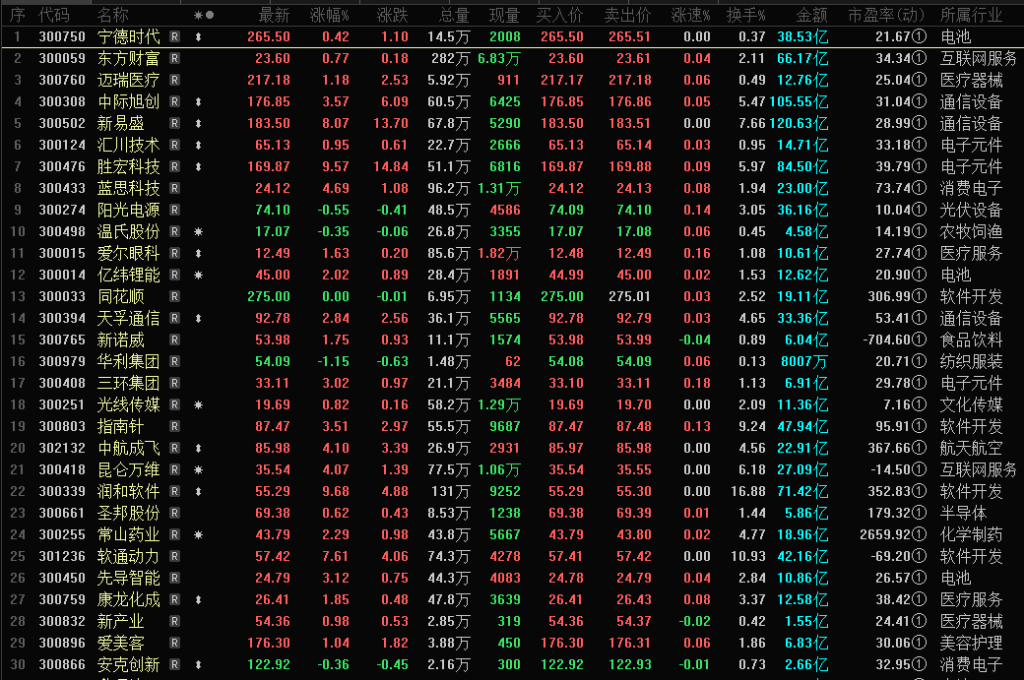Click the R badge beside 圣邦股份
Image resolution: width=1024 pixels, height=680 pixels.
(x=174, y=513)
